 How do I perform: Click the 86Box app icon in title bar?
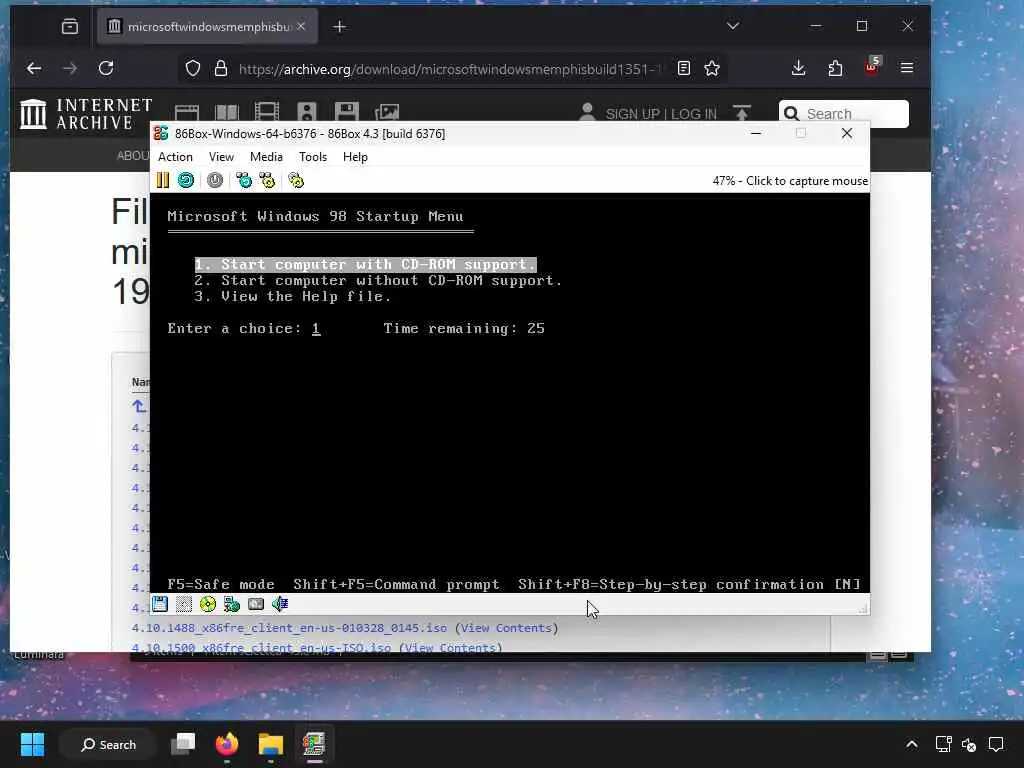point(161,133)
